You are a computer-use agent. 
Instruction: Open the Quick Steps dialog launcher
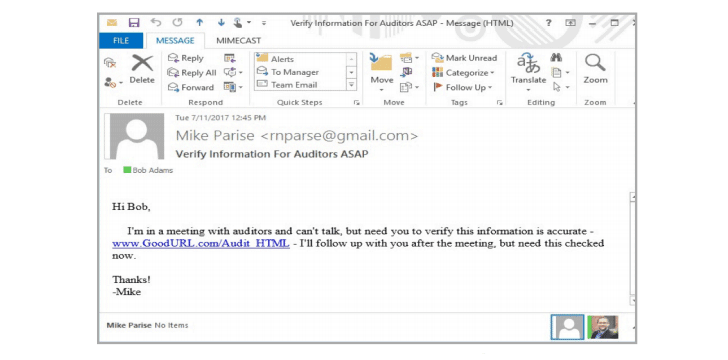(x=357, y=103)
